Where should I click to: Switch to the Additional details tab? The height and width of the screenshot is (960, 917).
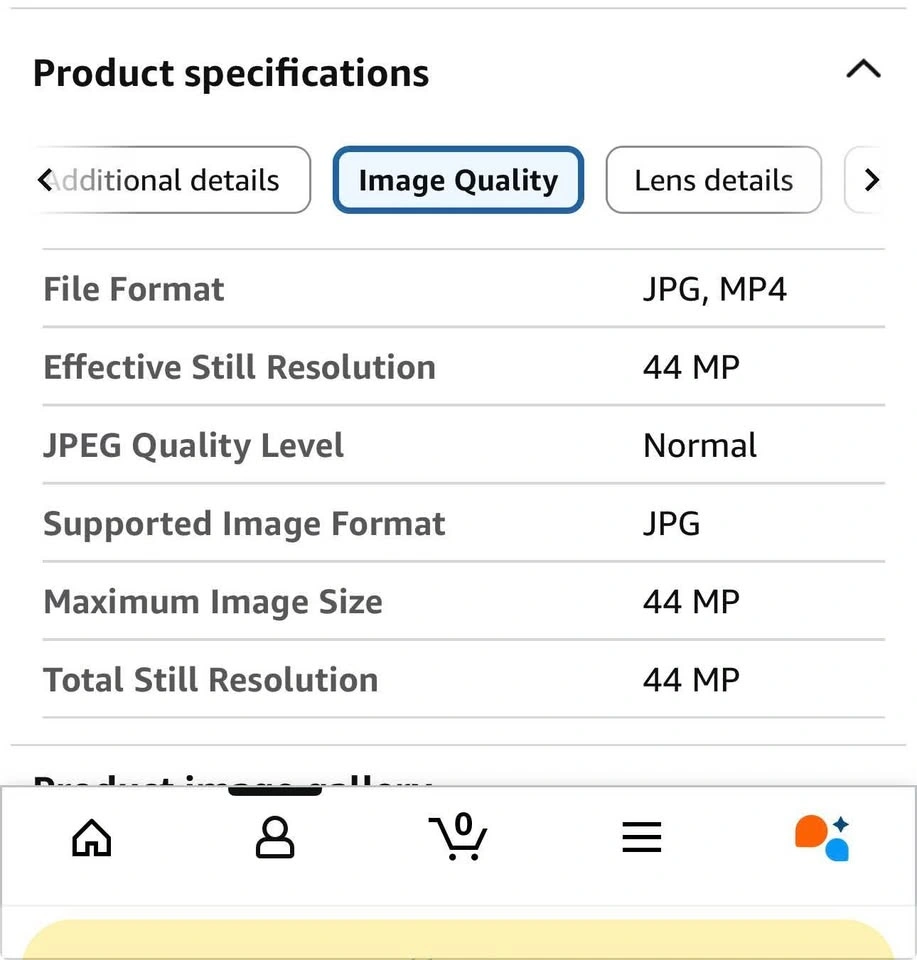170,181
